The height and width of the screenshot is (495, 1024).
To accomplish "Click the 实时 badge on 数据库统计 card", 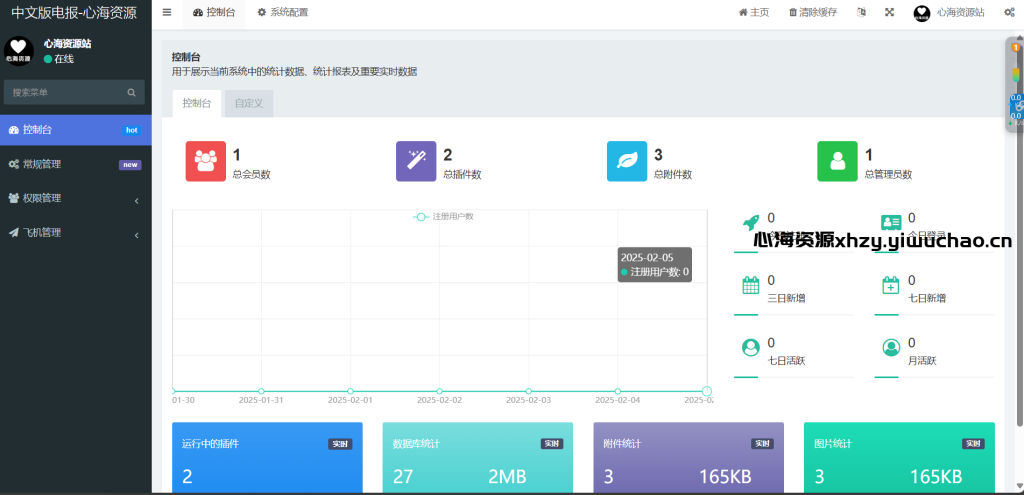I will click(x=552, y=444).
